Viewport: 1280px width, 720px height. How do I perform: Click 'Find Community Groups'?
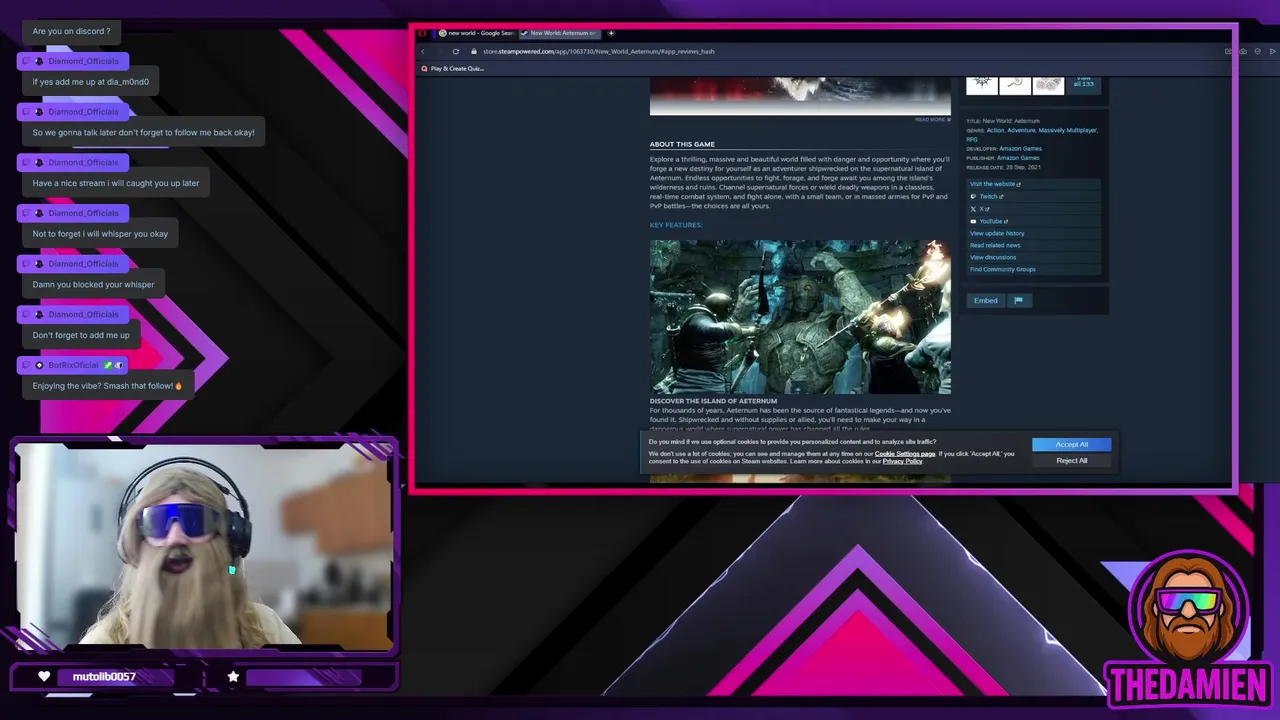1002,269
